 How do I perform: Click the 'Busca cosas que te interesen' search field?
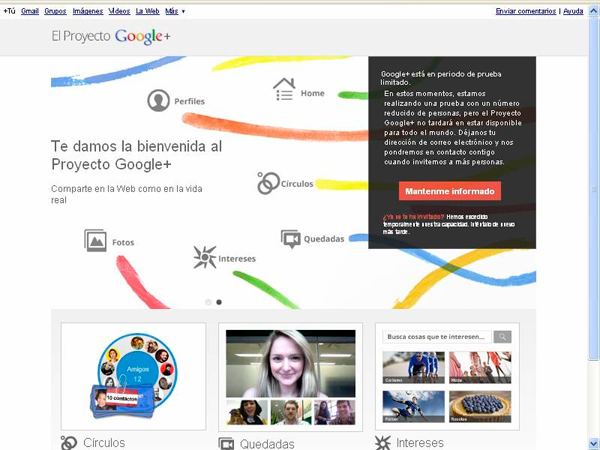[x=437, y=337]
